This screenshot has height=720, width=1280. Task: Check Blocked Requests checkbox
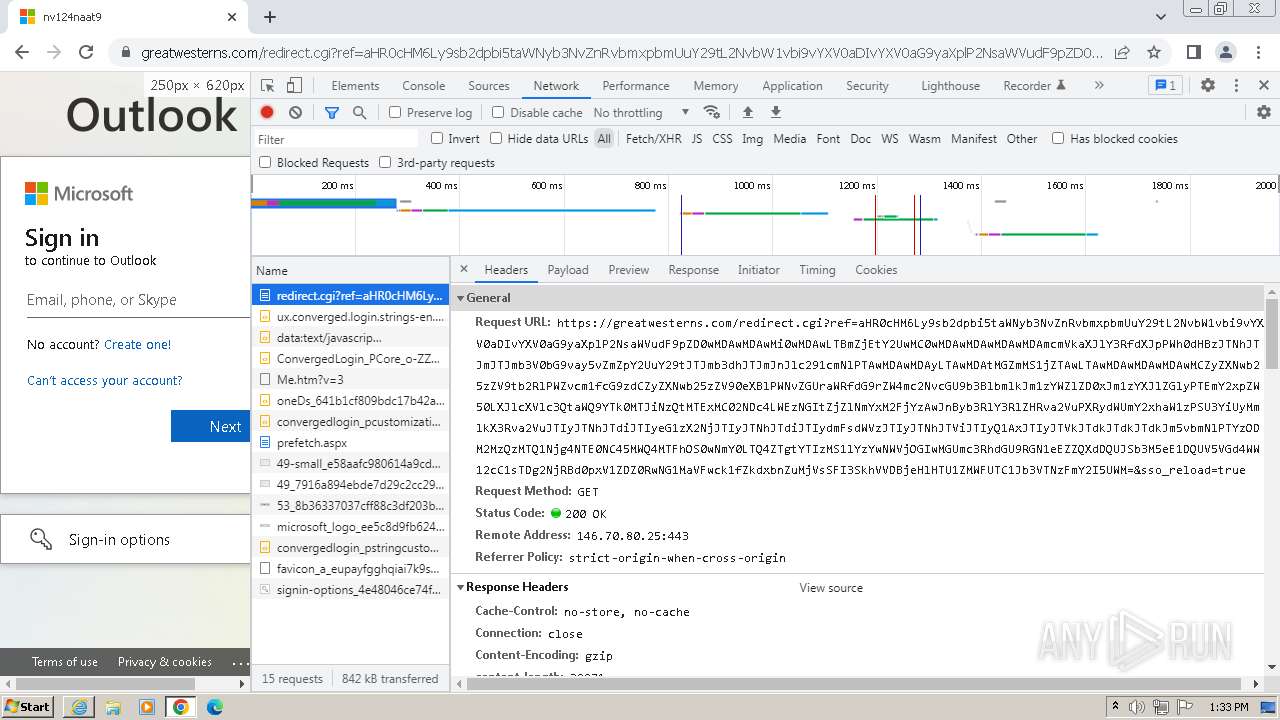265,162
